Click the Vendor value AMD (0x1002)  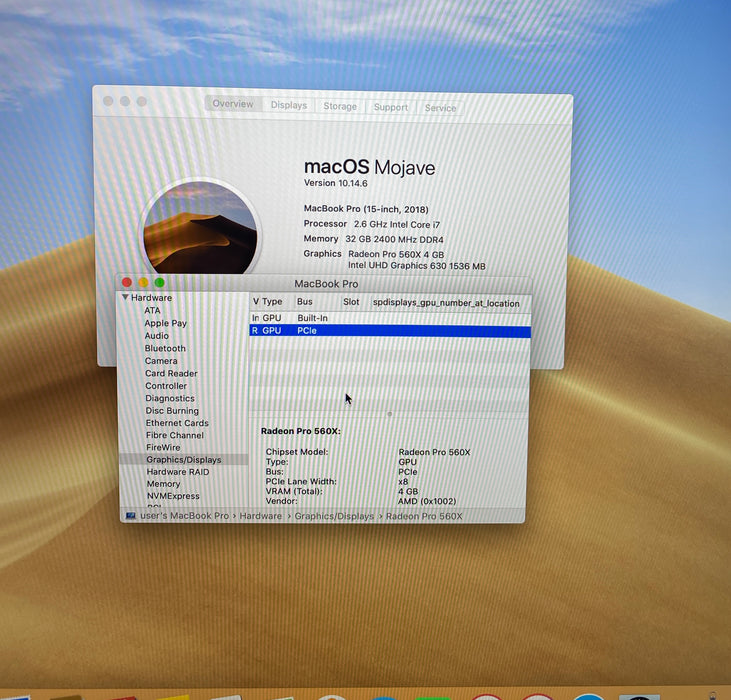pyautogui.click(x=427, y=501)
